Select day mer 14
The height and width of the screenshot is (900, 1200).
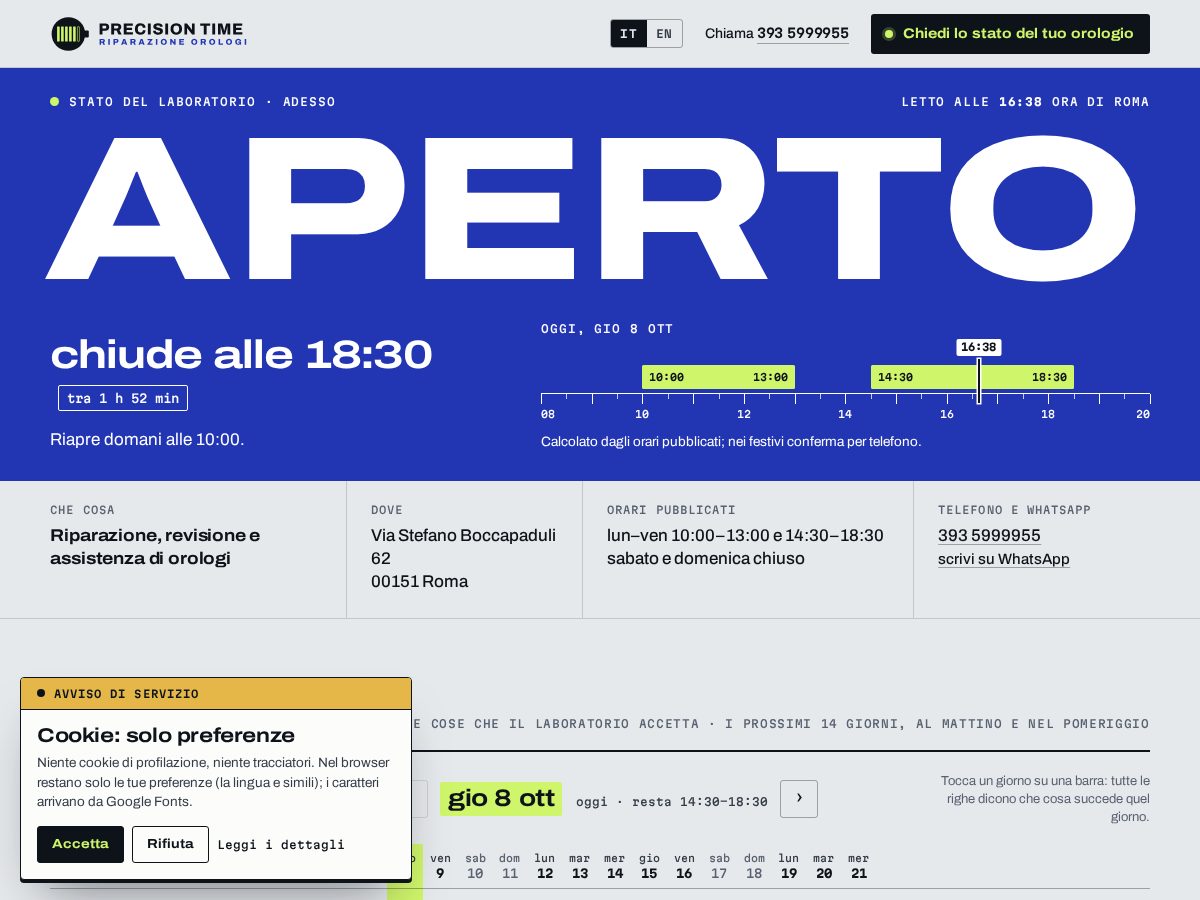(615, 866)
